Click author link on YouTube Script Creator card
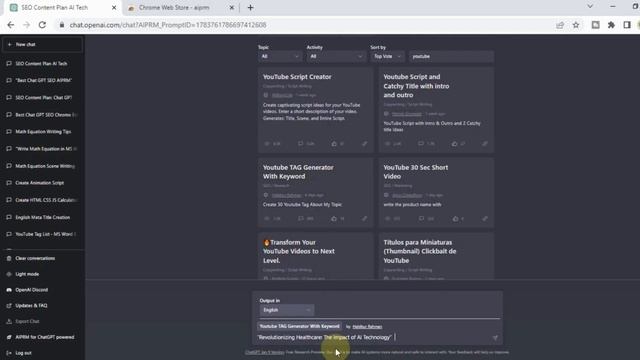Screen dimensions: 640x360 (282, 95)
